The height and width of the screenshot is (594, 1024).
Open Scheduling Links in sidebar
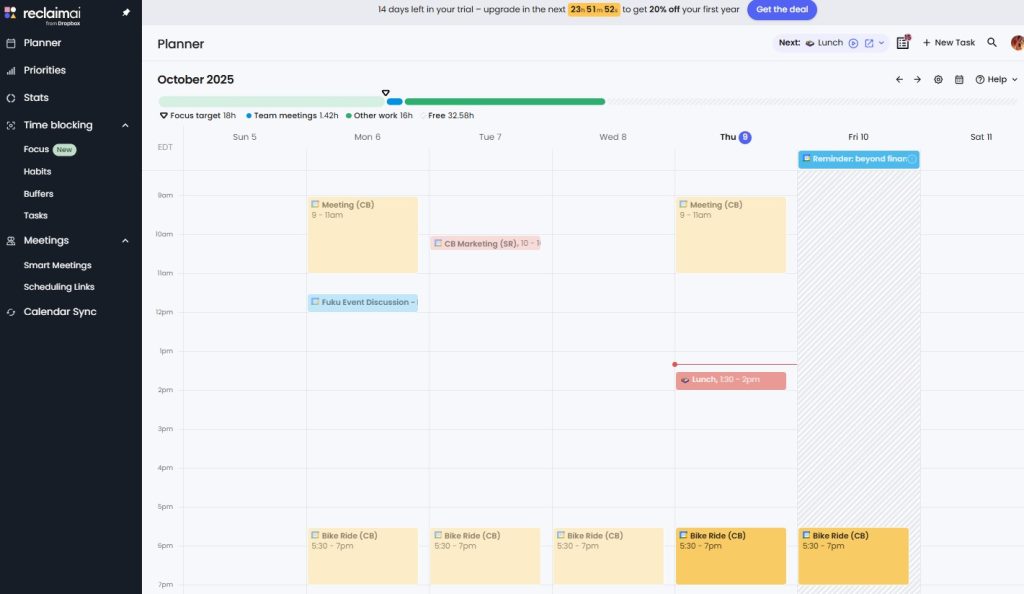[x=59, y=287]
